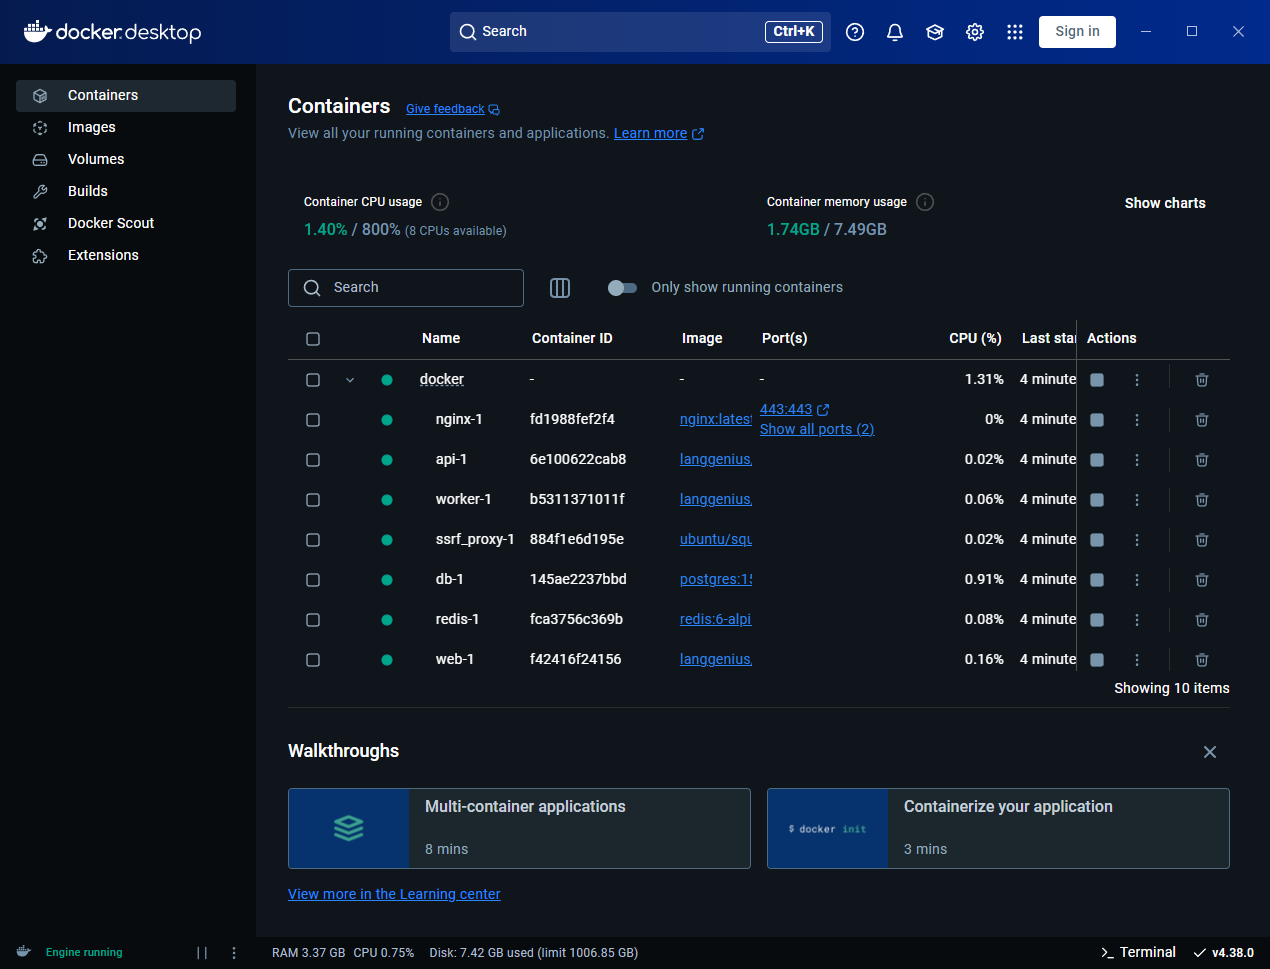Select the nginx-1 row checkbox
The image size is (1270, 969).
click(x=313, y=420)
